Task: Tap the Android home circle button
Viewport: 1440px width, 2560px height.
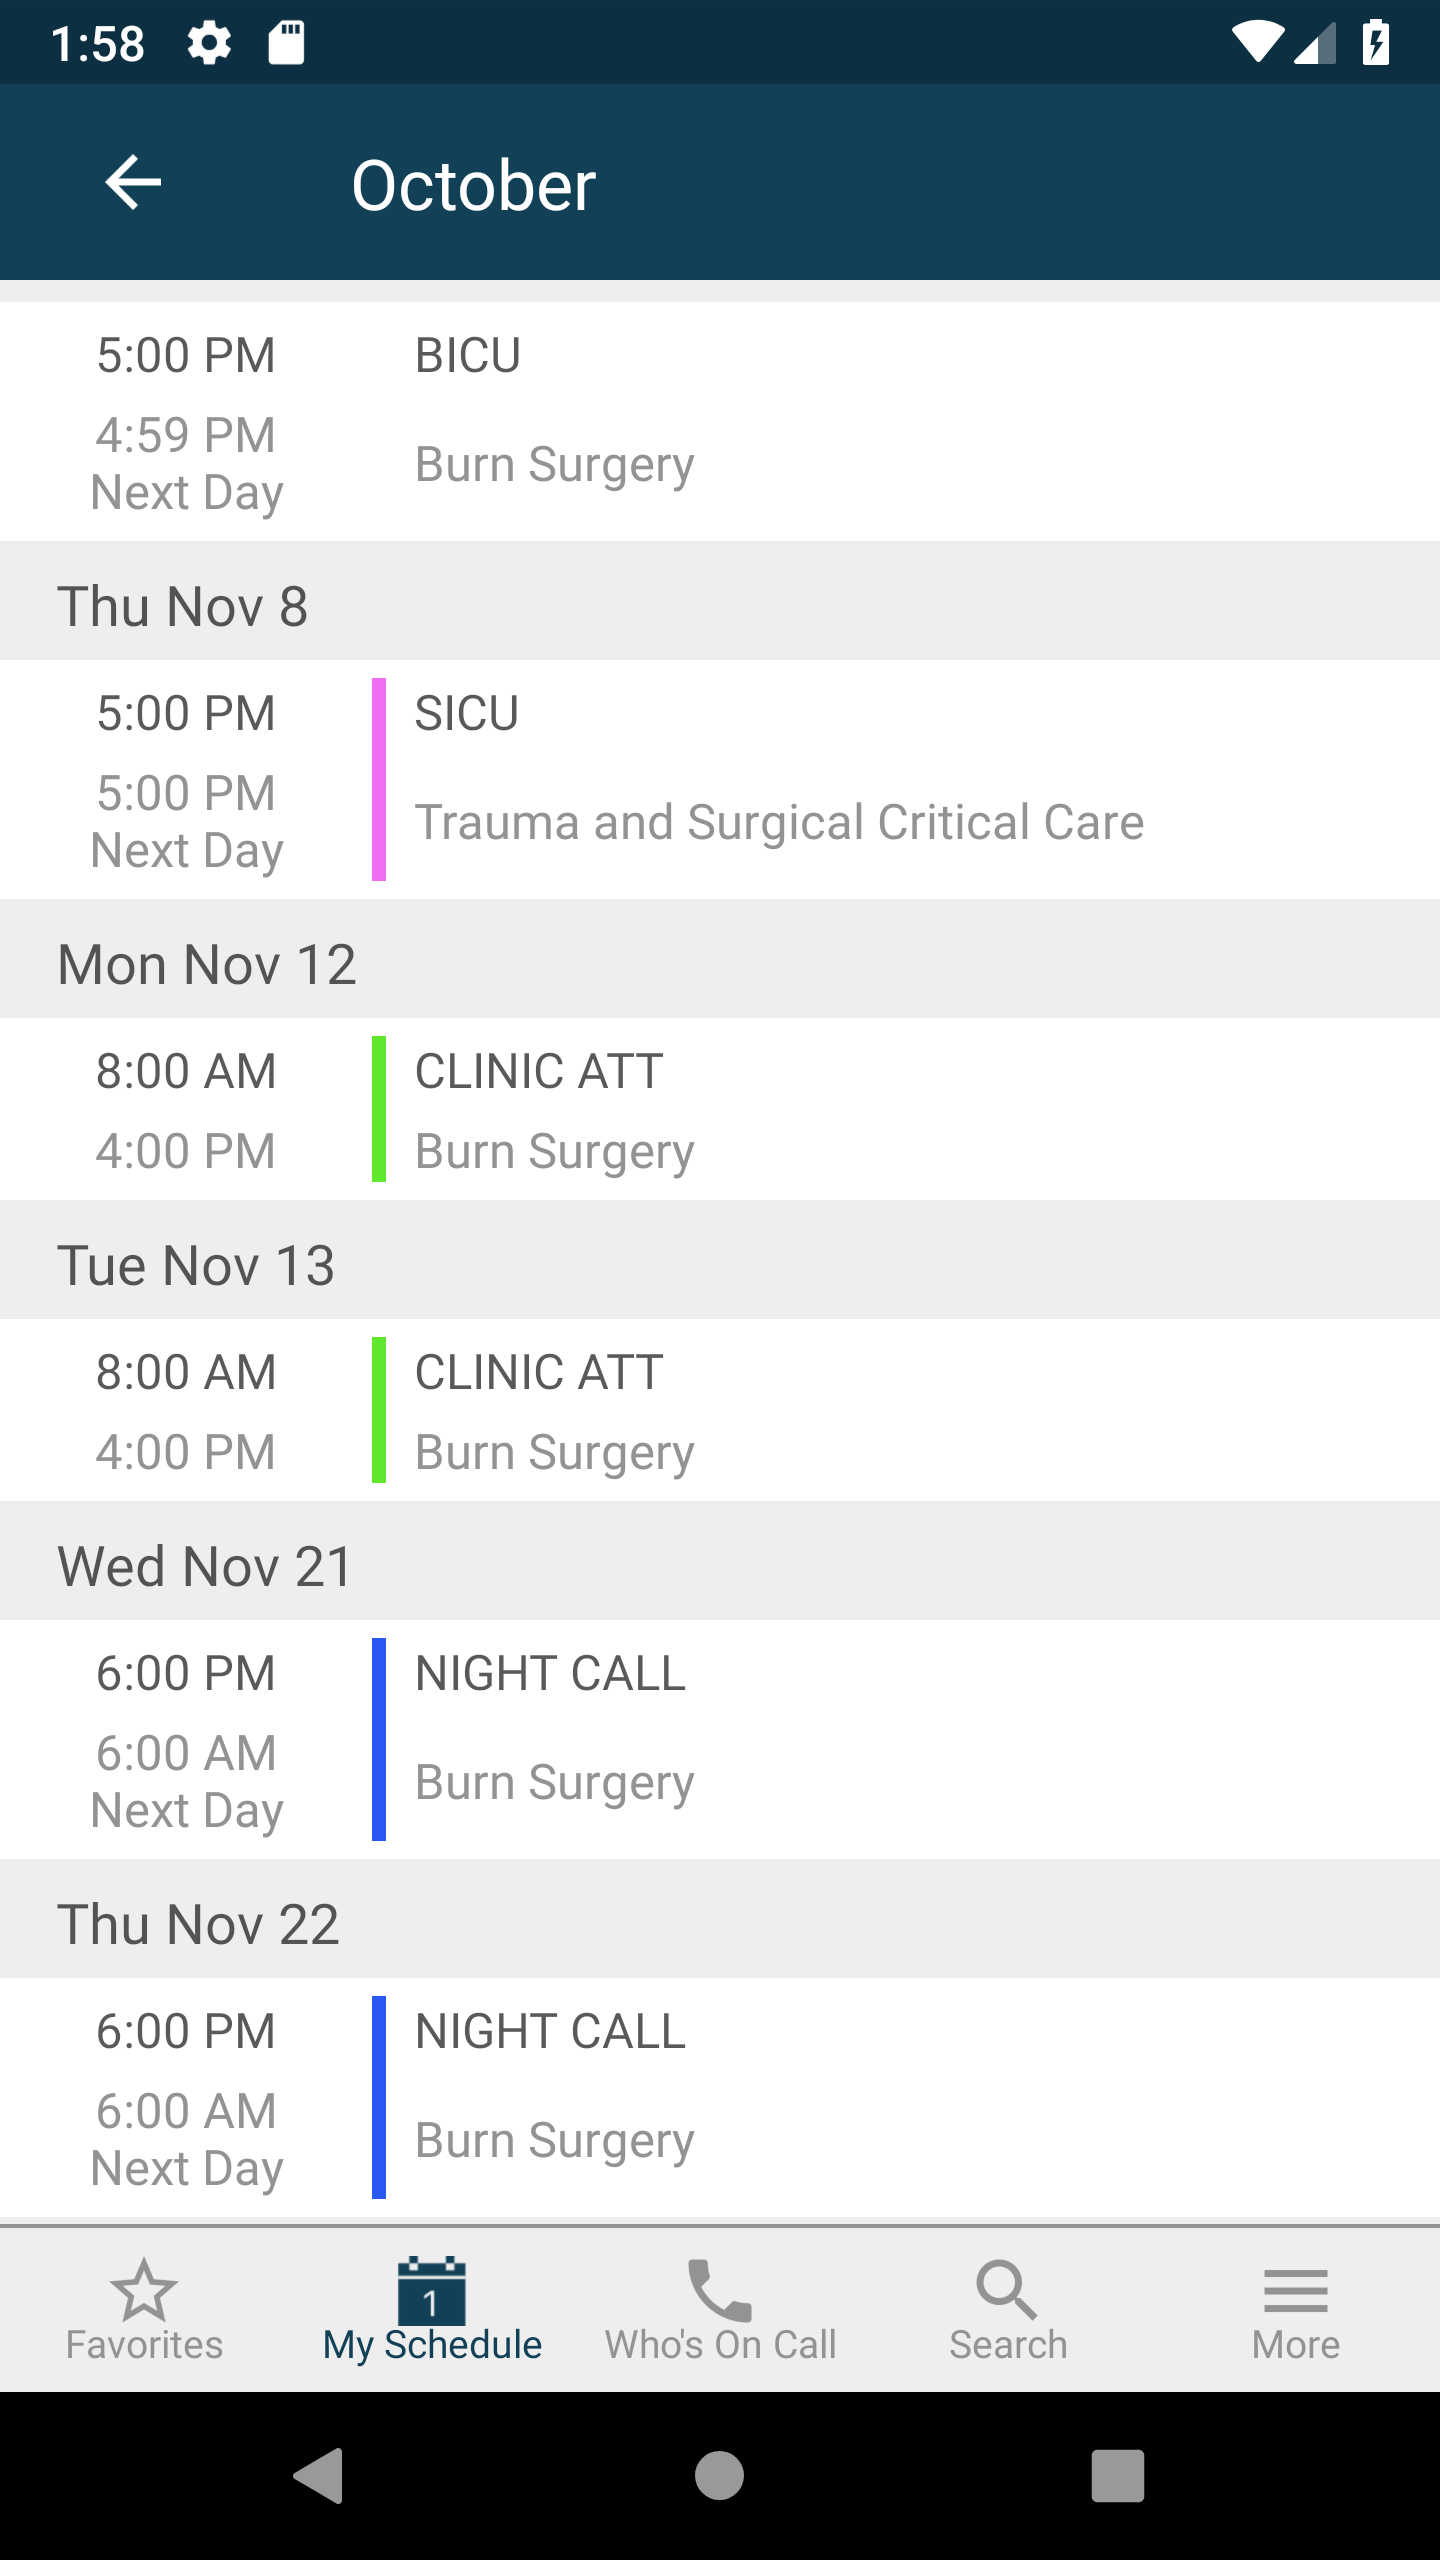Action: pos(720,2476)
